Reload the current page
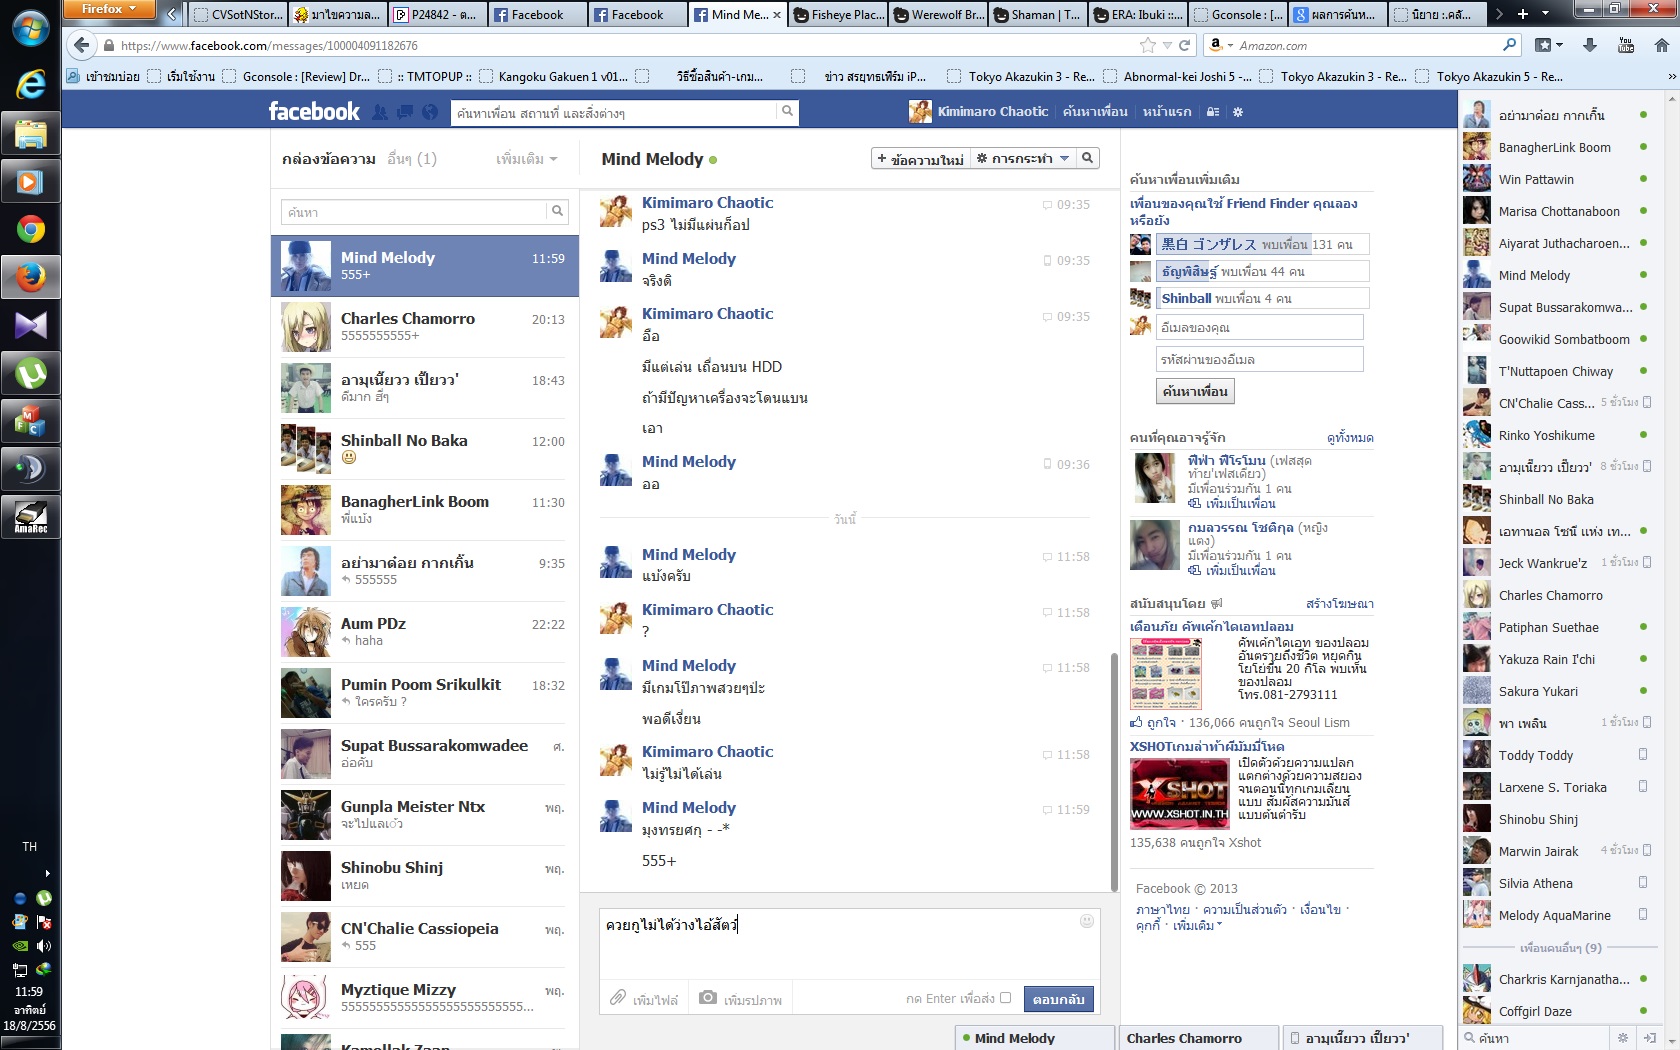Screen dimensions: 1680x1050 (x=1185, y=45)
